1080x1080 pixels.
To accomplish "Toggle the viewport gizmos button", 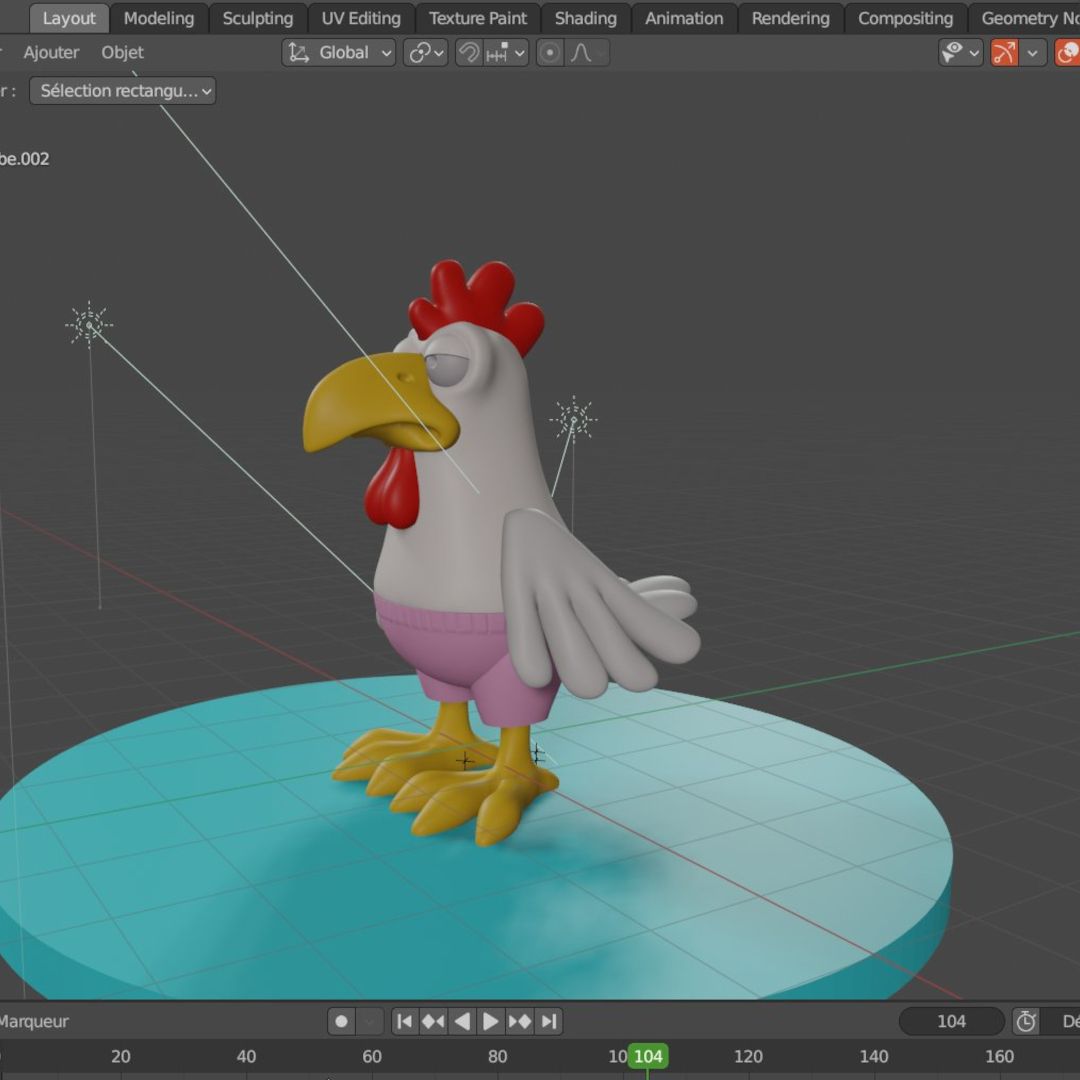I will (x=1004, y=52).
